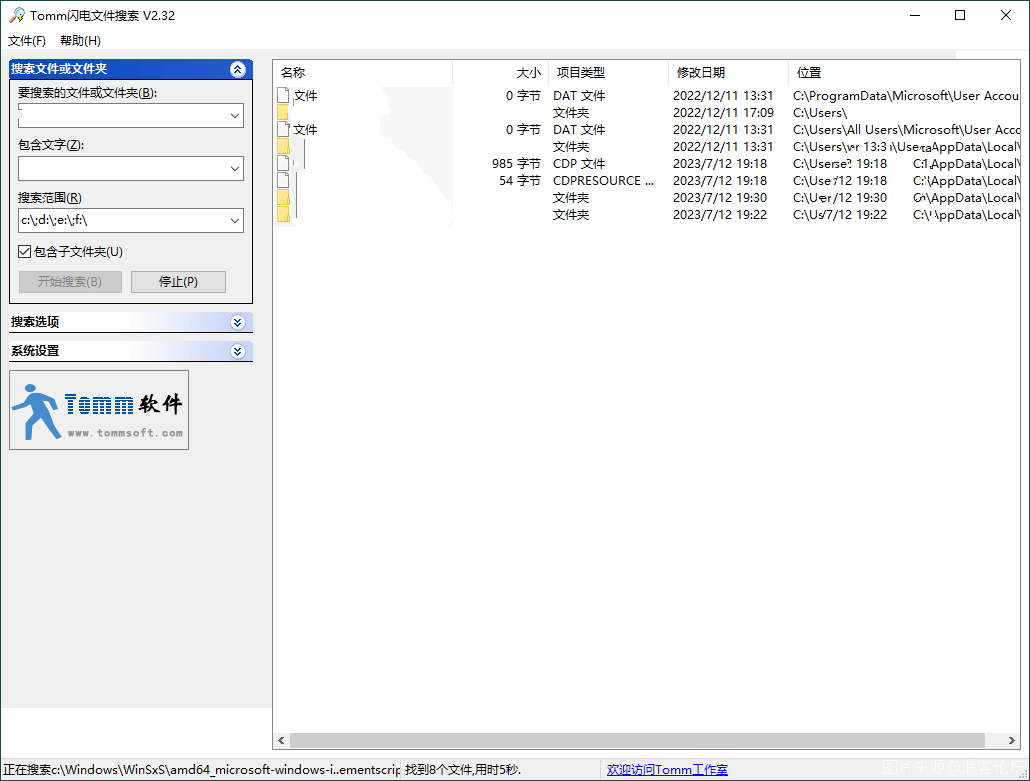Select folder icon modified 2023/7/12 19:30

(283, 198)
